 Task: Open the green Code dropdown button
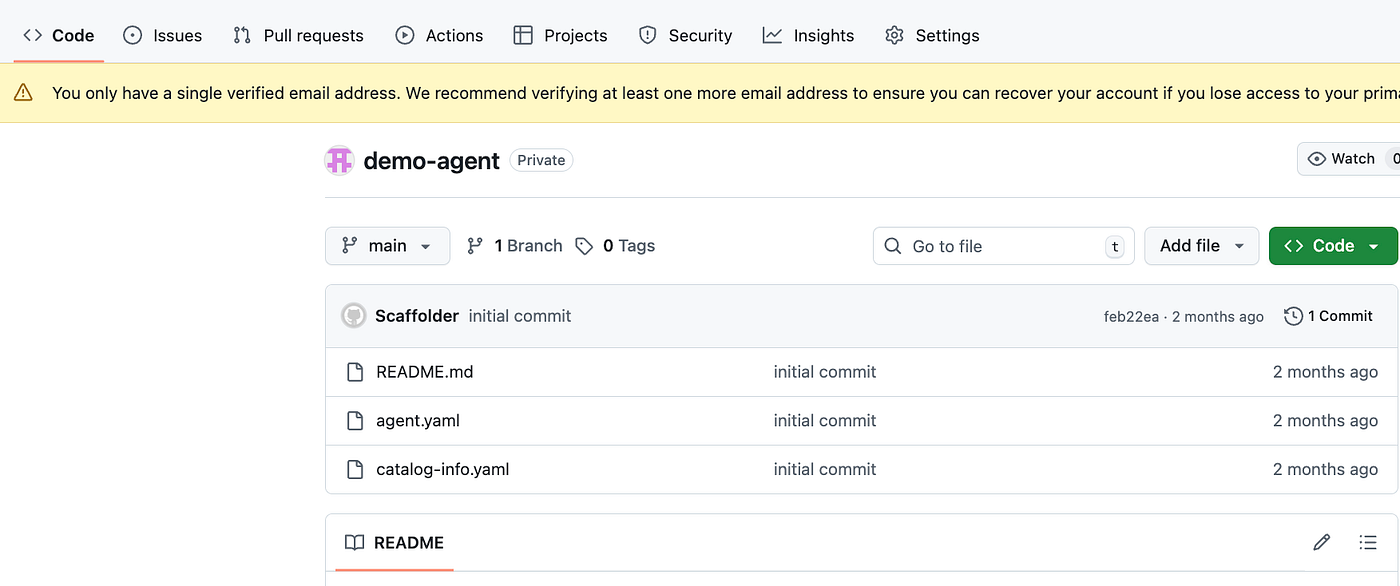click(1333, 246)
